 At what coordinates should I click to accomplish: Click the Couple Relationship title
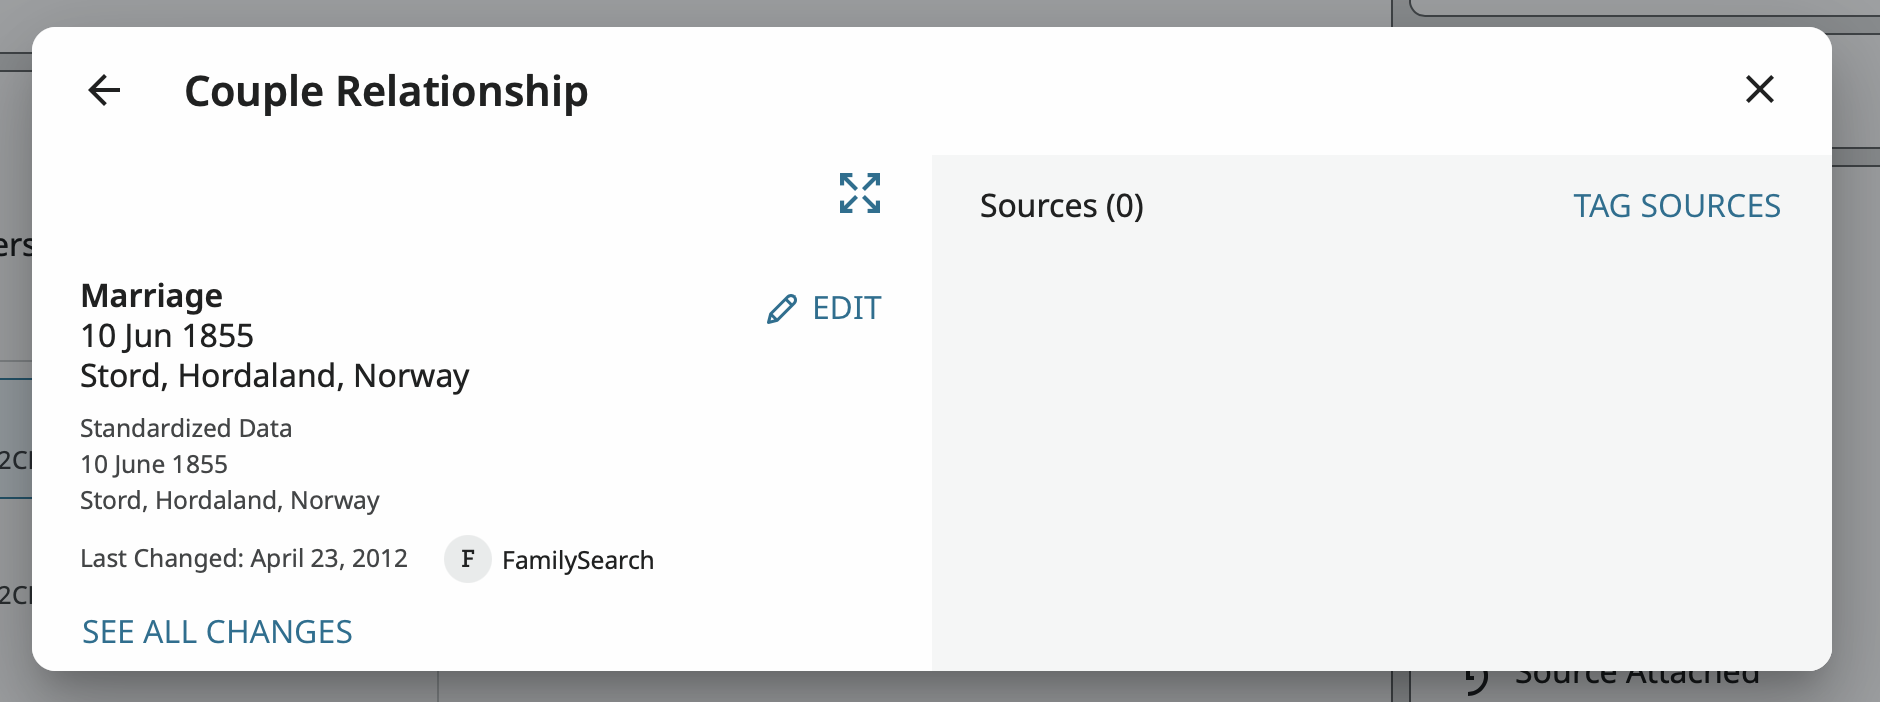click(x=386, y=91)
